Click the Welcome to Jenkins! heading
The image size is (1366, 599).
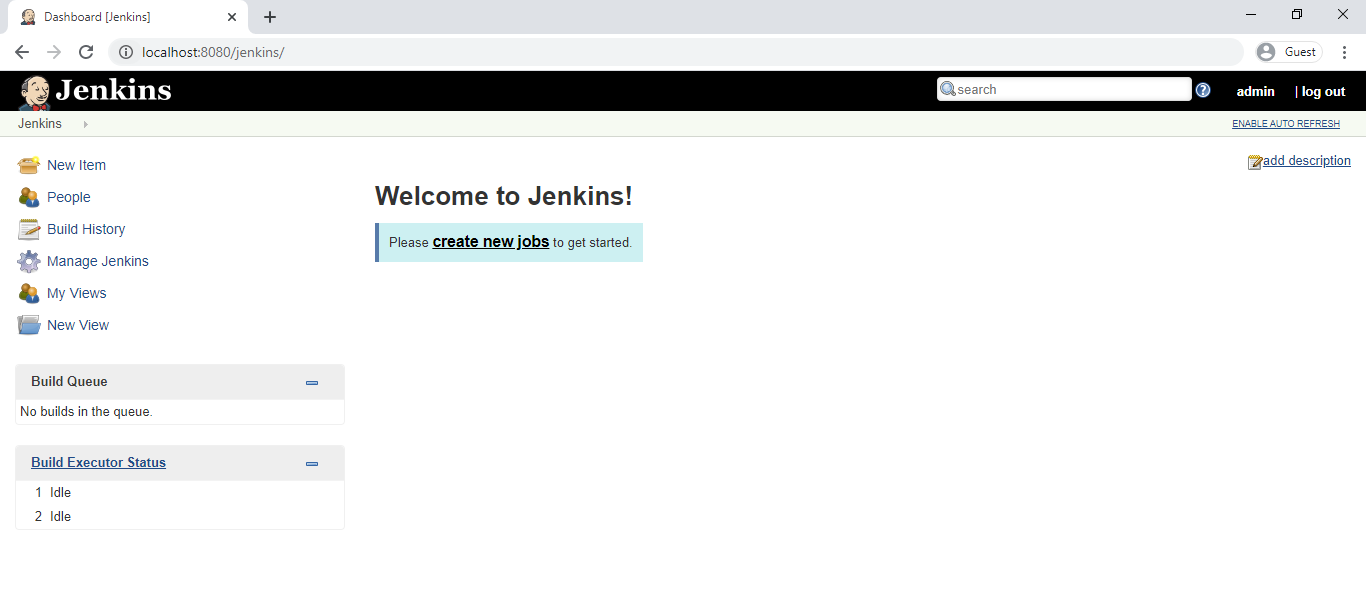pyautogui.click(x=504, y=196)
